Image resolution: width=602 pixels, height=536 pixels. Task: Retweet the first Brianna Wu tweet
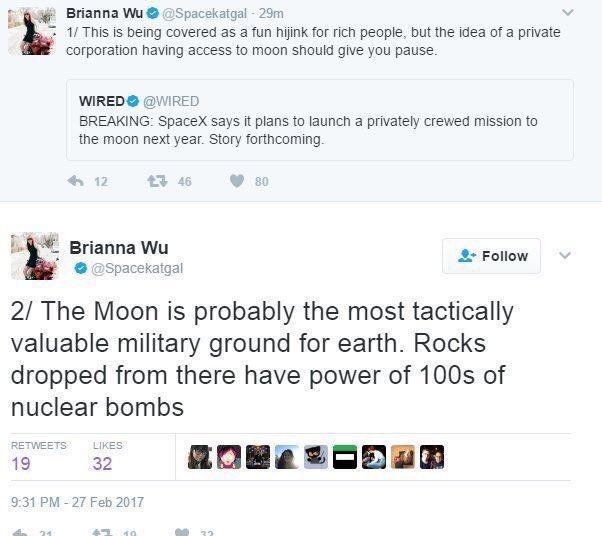tap(157, 181)
